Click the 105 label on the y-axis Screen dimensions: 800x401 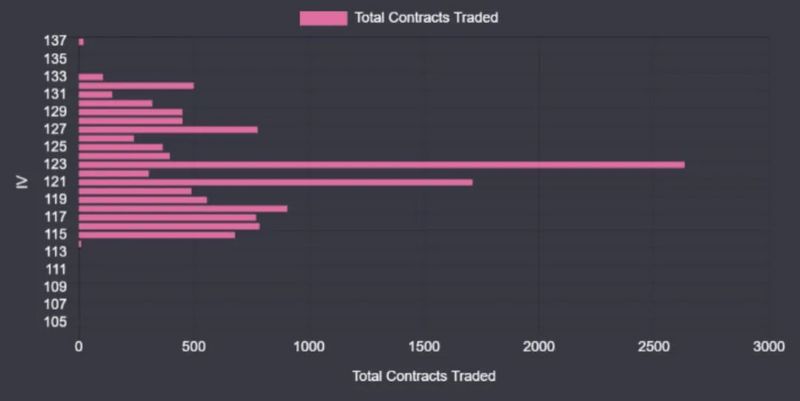[55, 322]
